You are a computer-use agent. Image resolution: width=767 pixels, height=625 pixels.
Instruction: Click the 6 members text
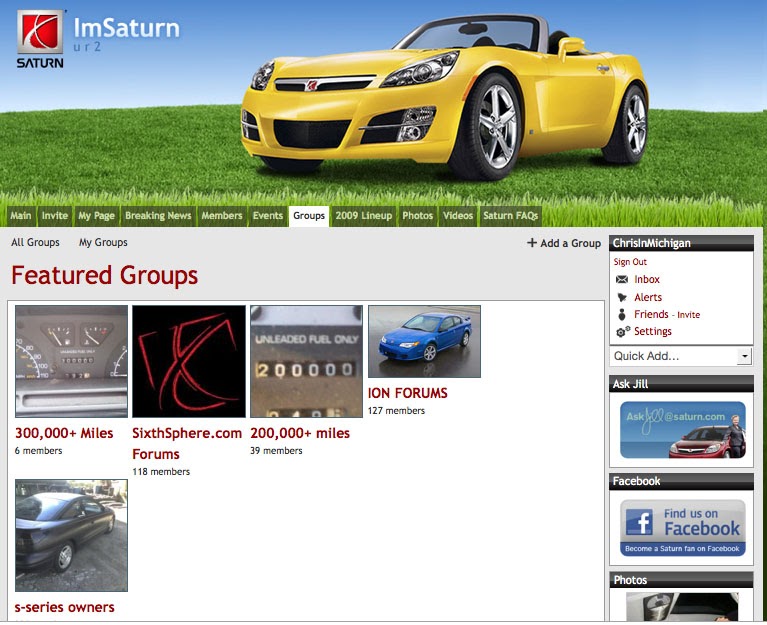[38, 451]
